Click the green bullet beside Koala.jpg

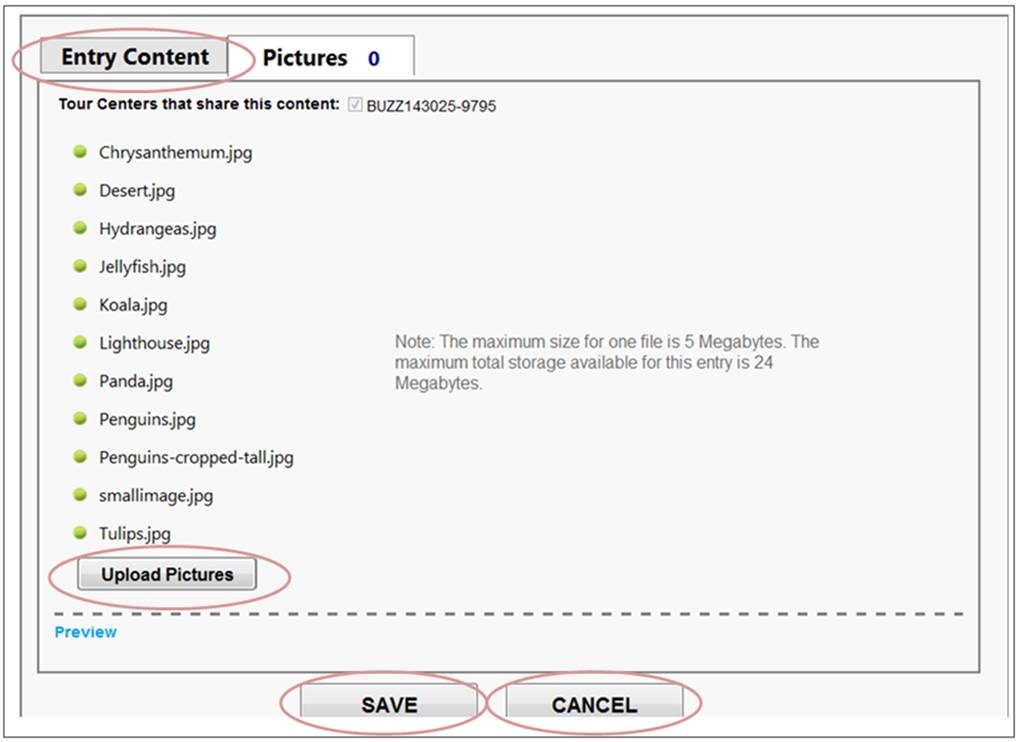coord(80,304)
